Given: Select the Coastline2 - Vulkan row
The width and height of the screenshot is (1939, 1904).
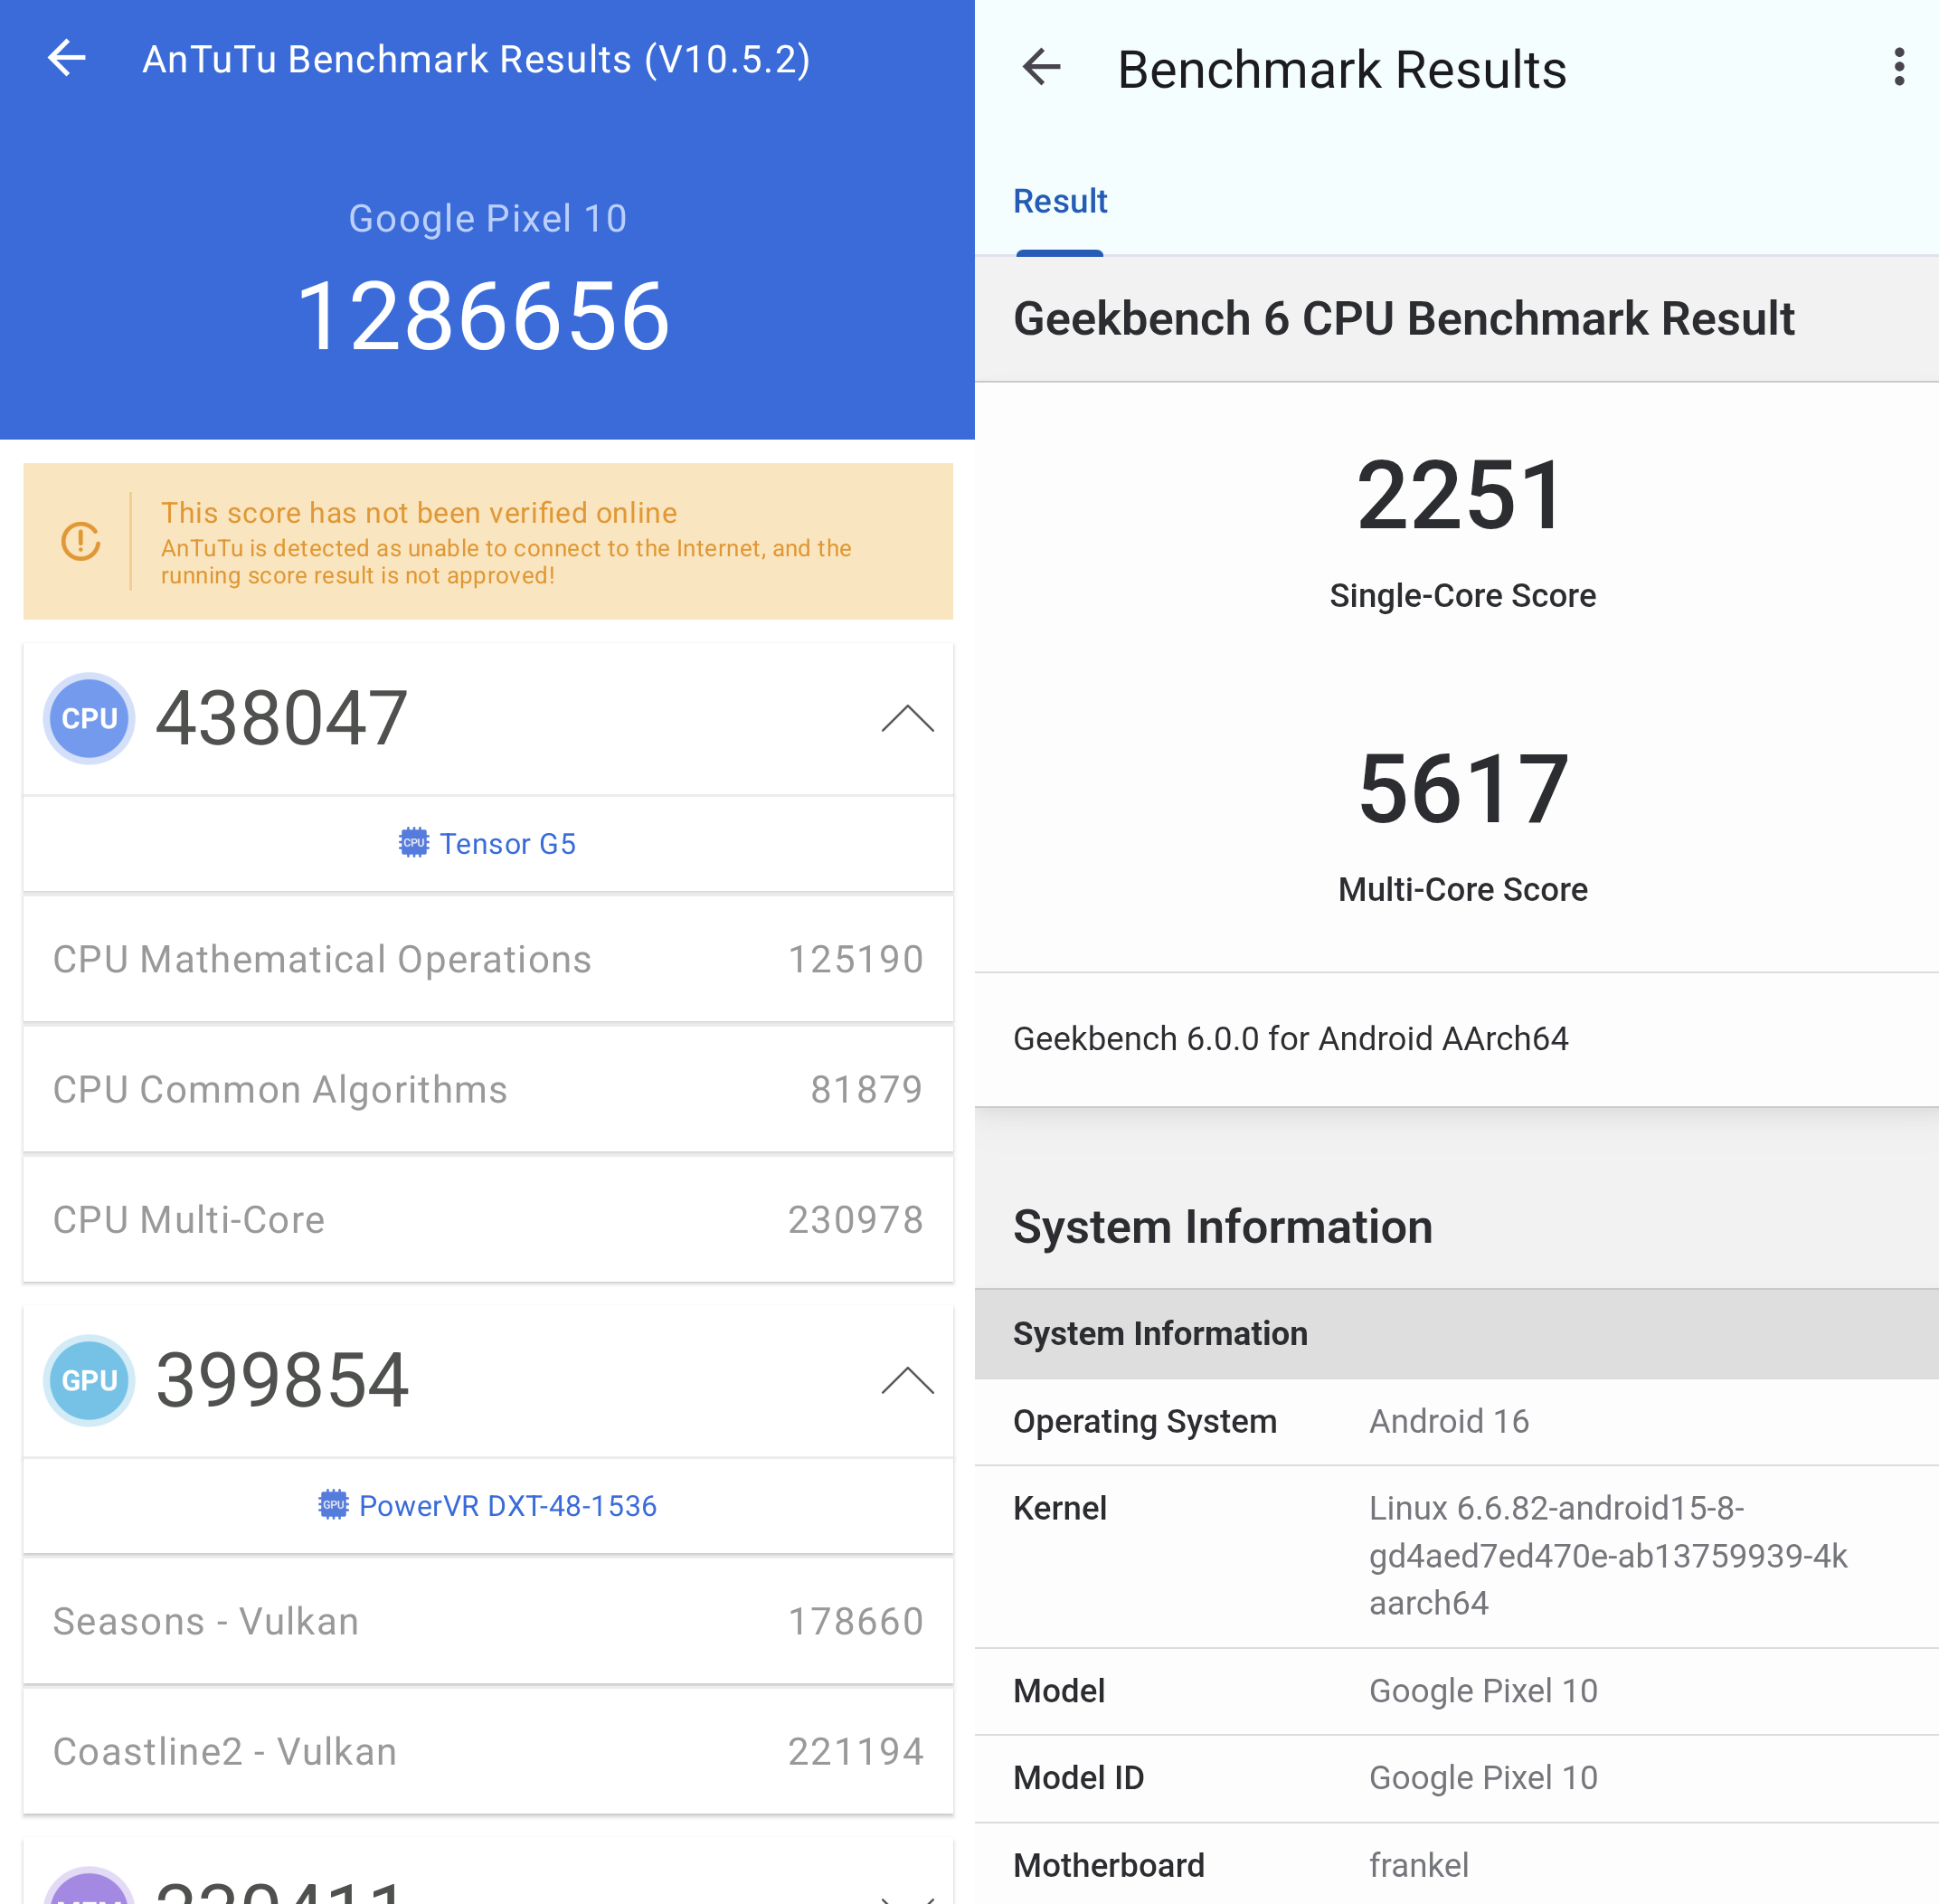Looking at the screenshot, I should point(488,1752).
